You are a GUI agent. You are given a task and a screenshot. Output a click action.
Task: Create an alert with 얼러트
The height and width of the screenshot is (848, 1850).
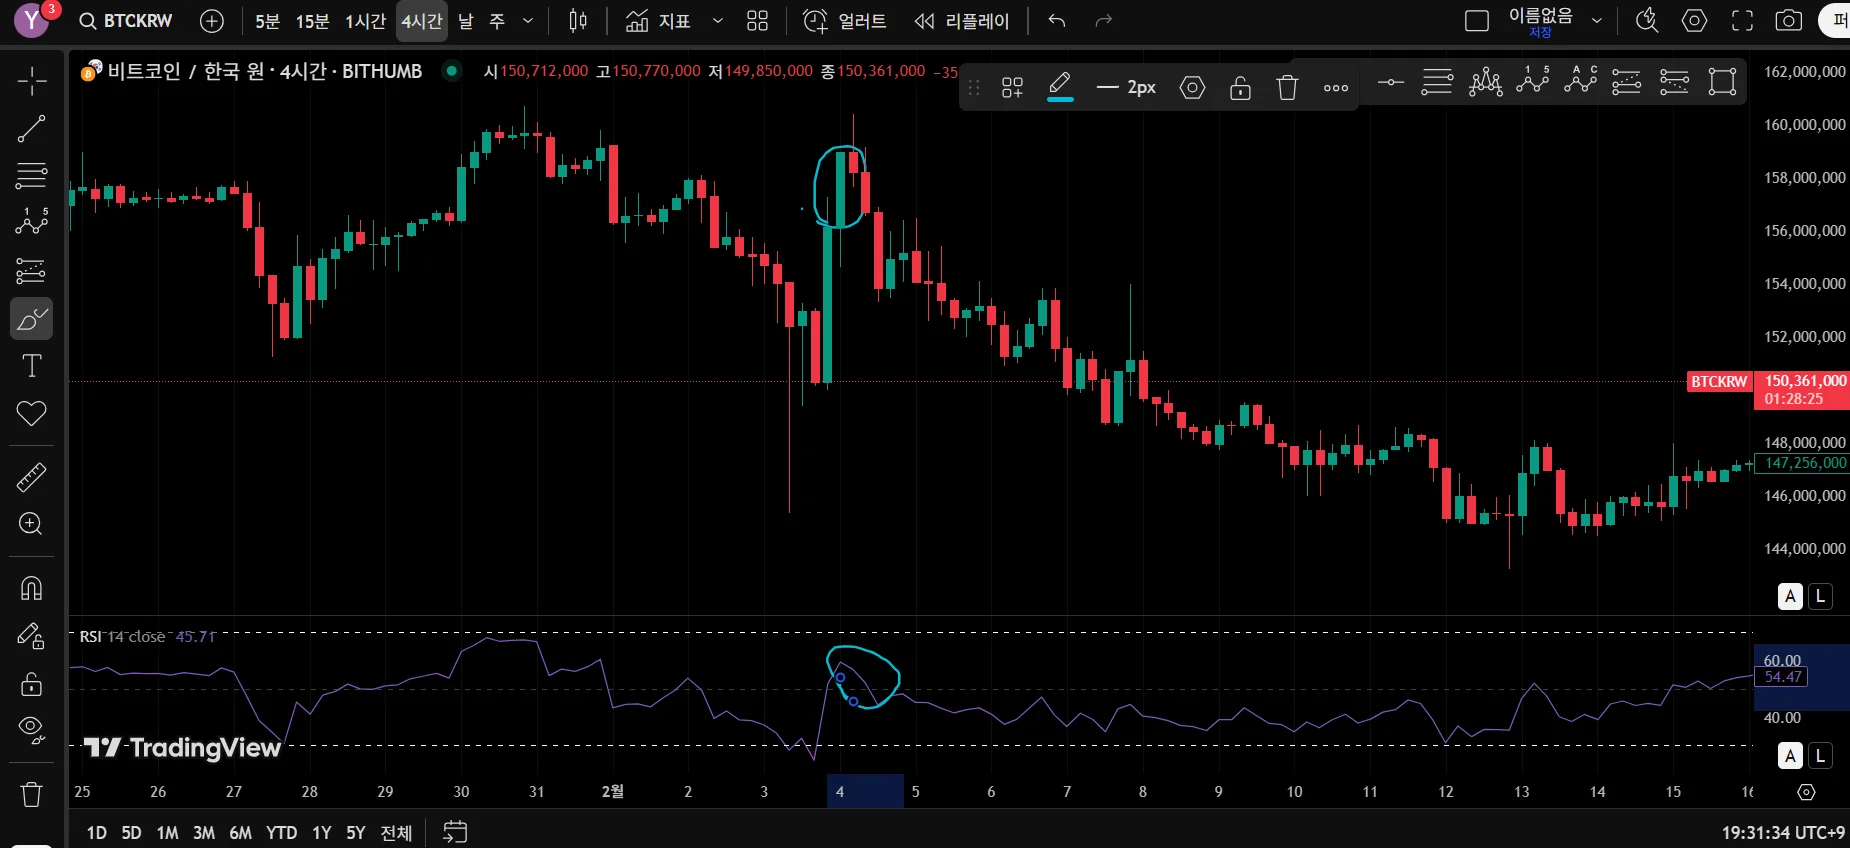845,21
